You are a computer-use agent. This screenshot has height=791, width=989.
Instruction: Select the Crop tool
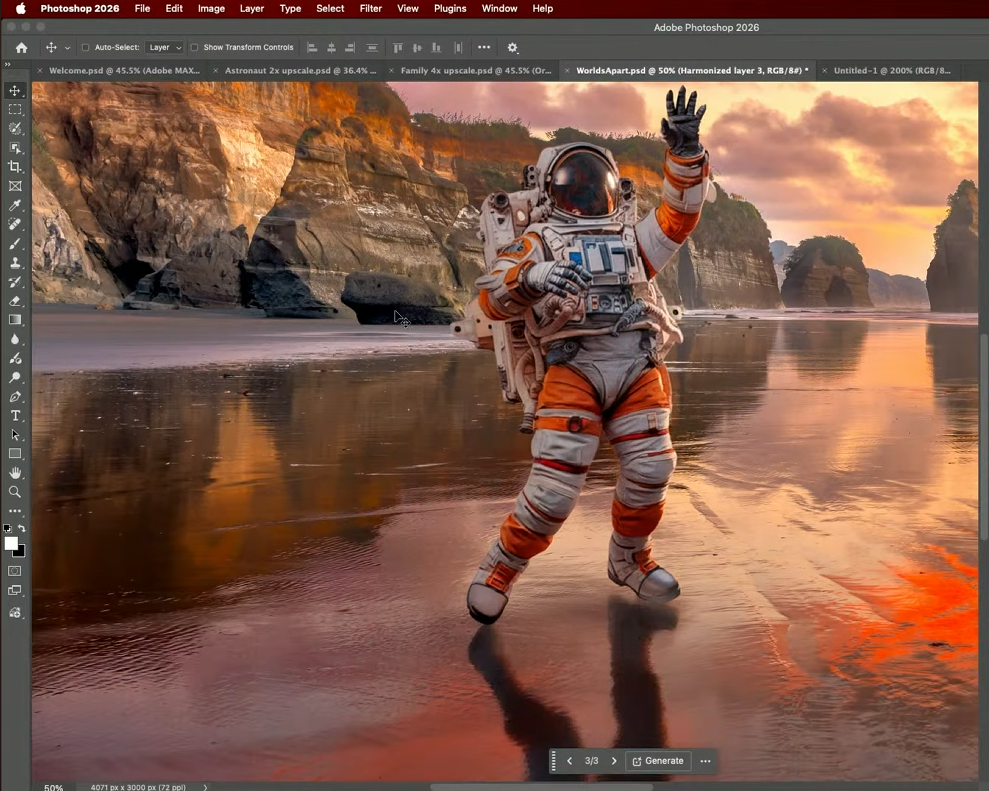(x=15, y=167)
